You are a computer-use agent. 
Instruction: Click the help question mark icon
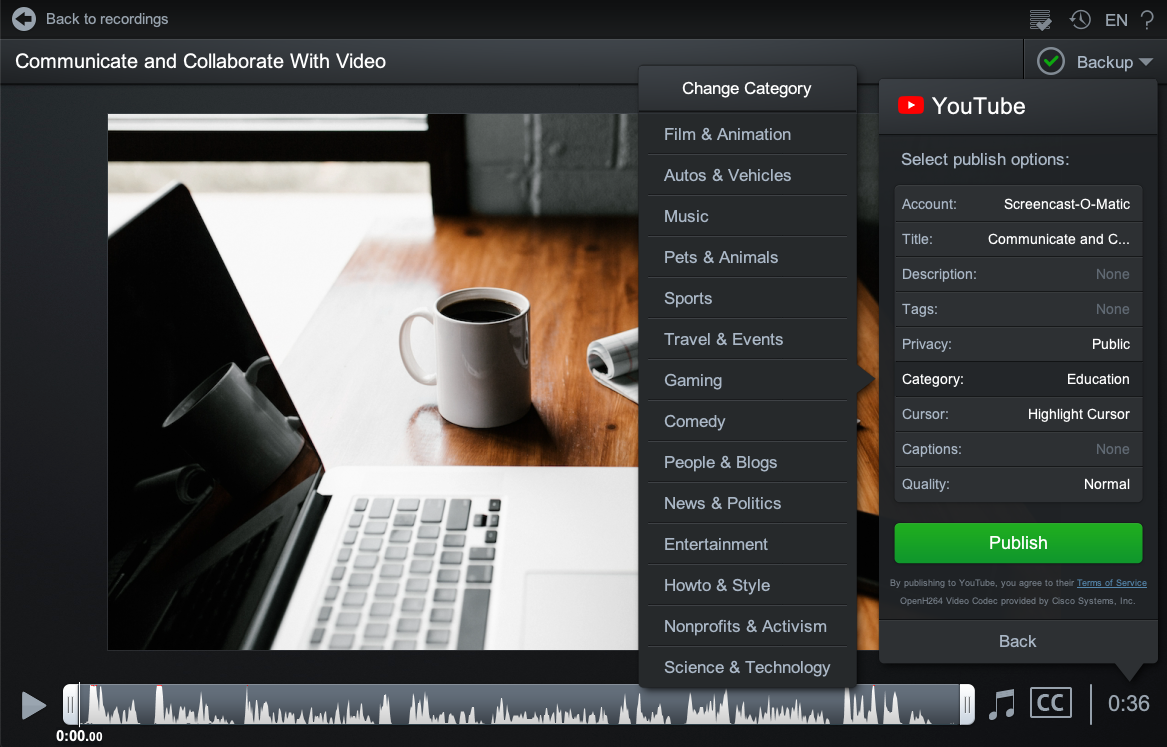[x=1146, y=19]
